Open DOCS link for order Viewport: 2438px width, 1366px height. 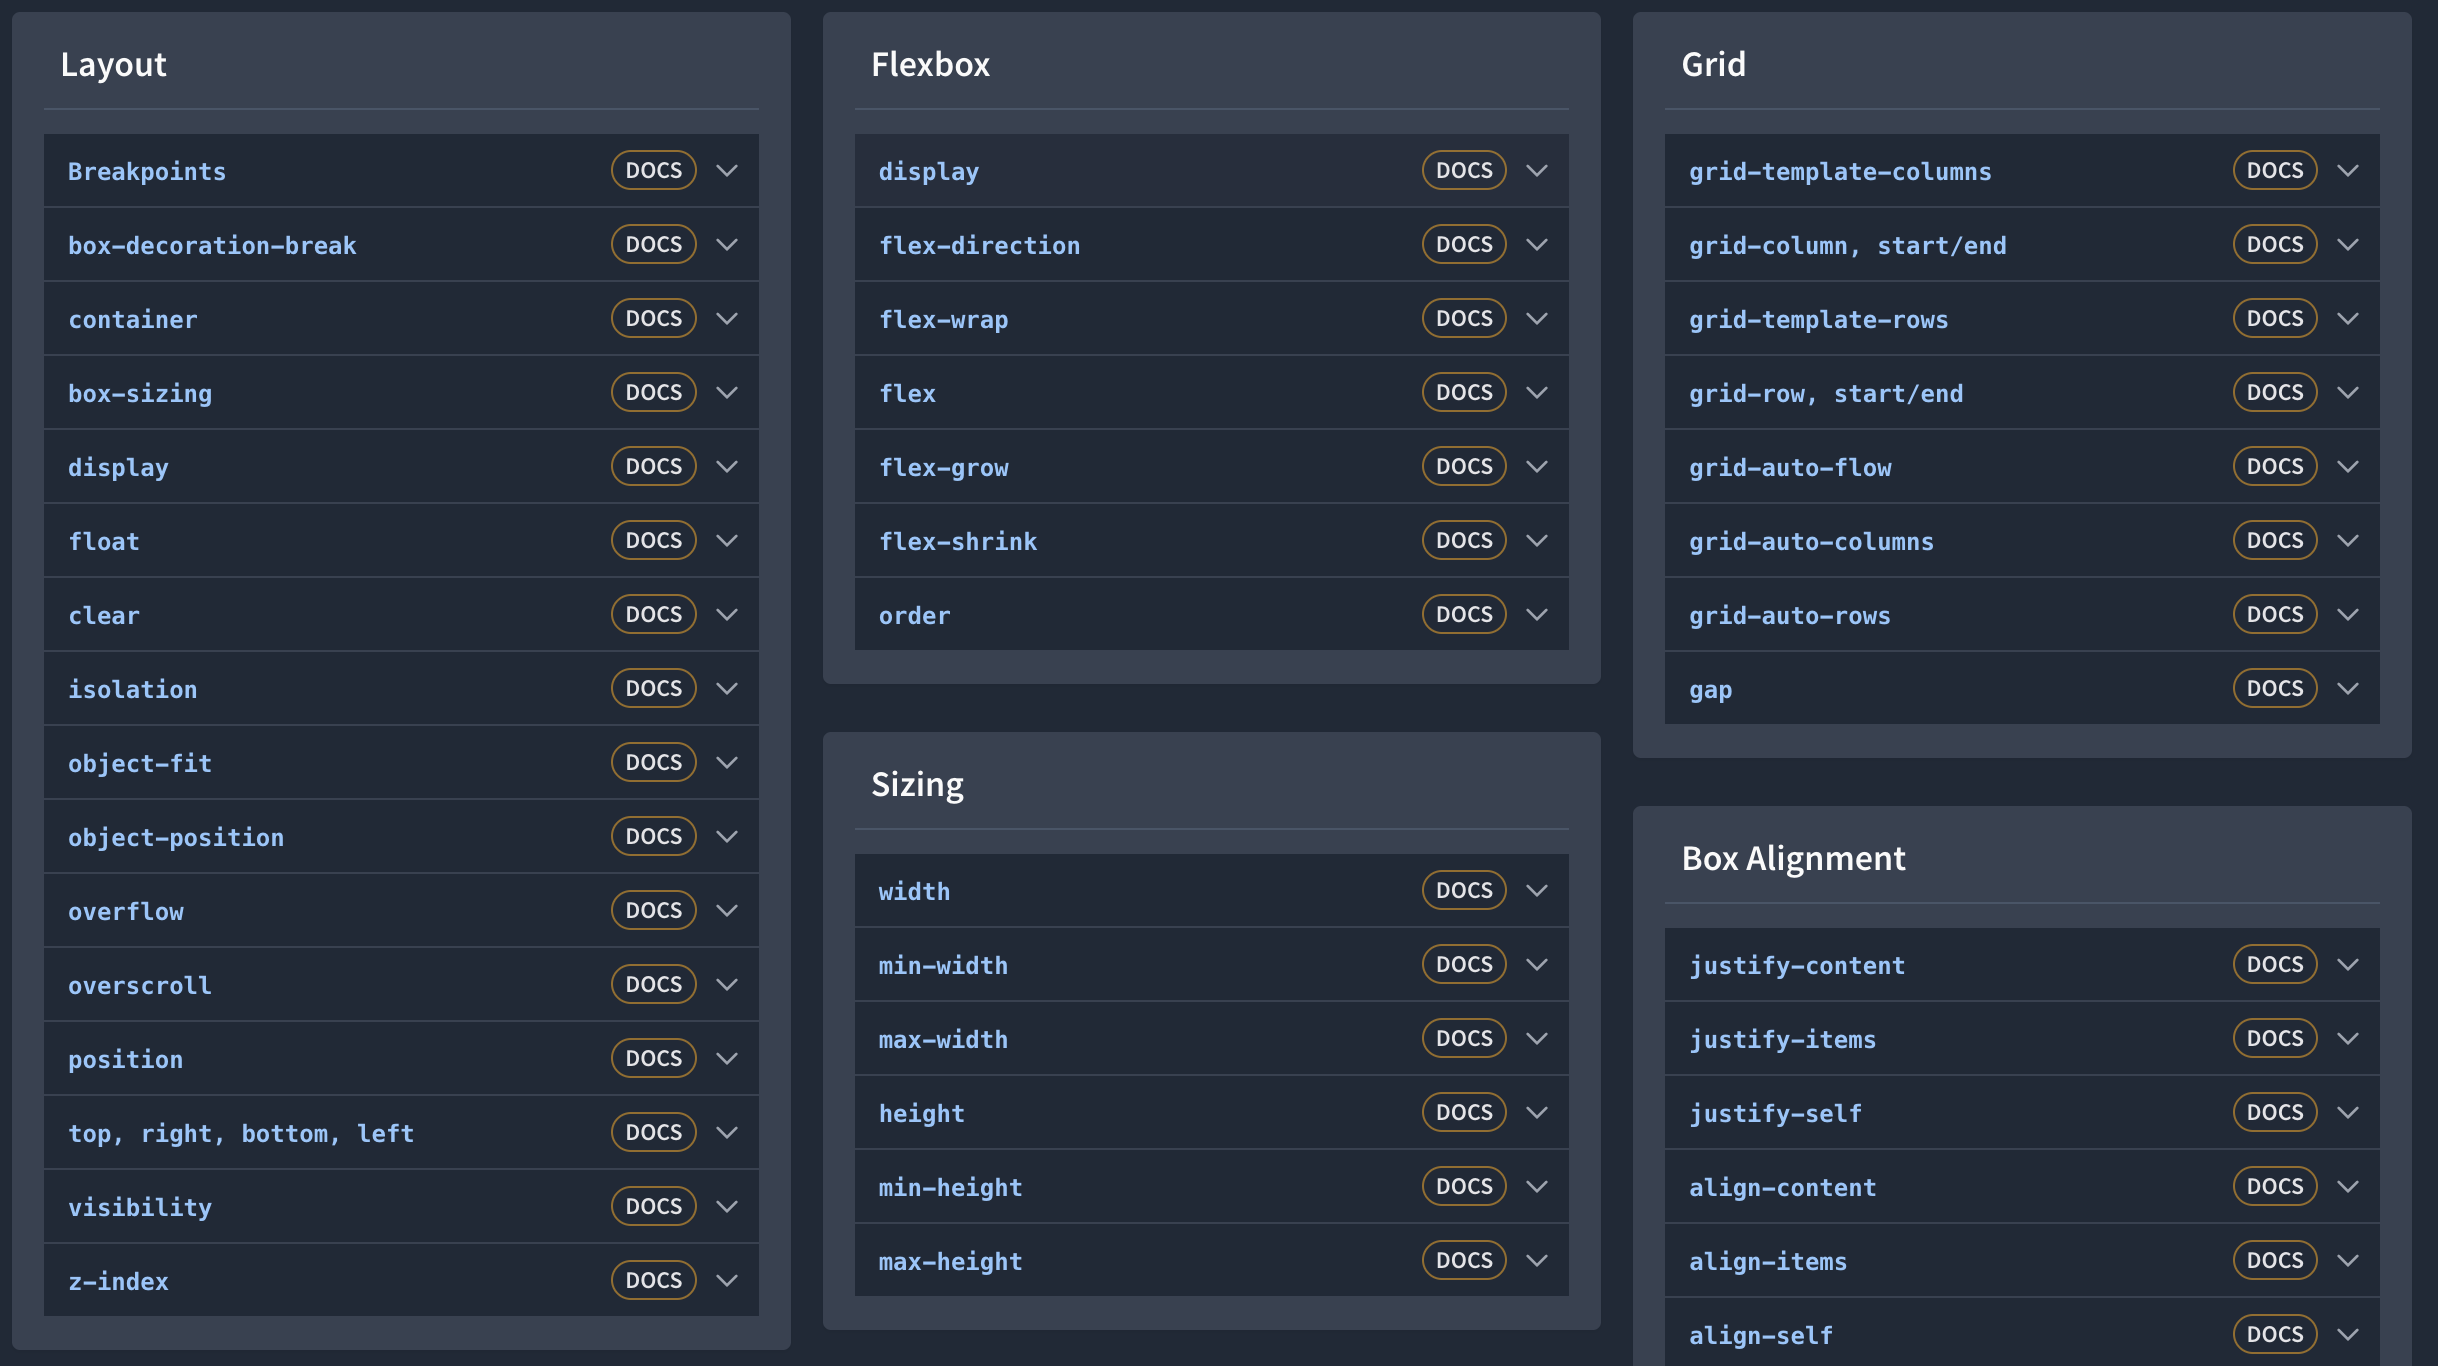coord(1463,615)
